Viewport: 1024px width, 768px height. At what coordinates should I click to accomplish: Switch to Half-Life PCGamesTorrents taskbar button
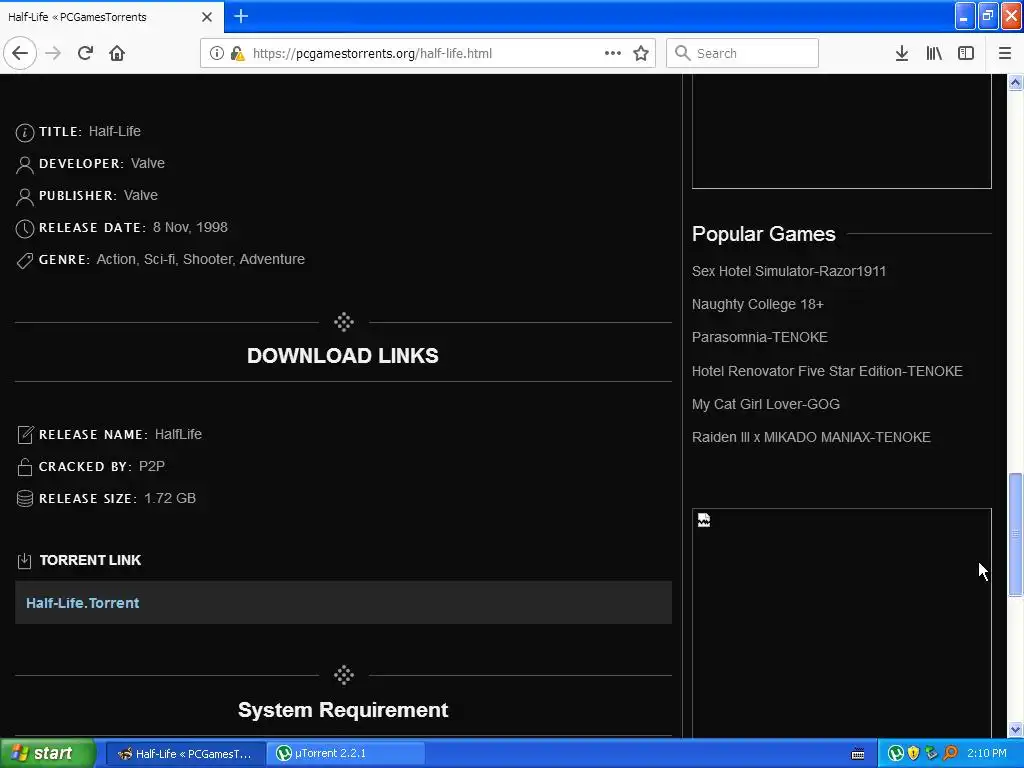pos(185,754)
